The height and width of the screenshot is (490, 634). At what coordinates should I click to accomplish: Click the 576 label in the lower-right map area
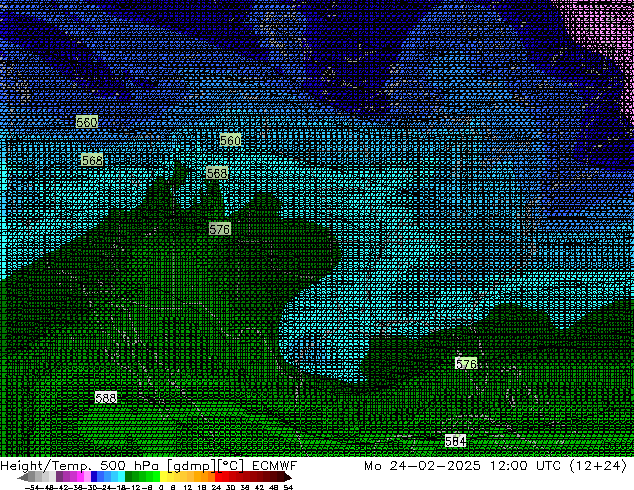point(466,364)
